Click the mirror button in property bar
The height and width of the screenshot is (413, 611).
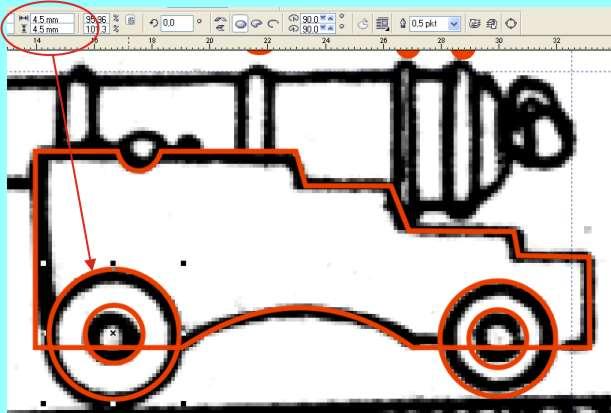(x=219, y=22)
